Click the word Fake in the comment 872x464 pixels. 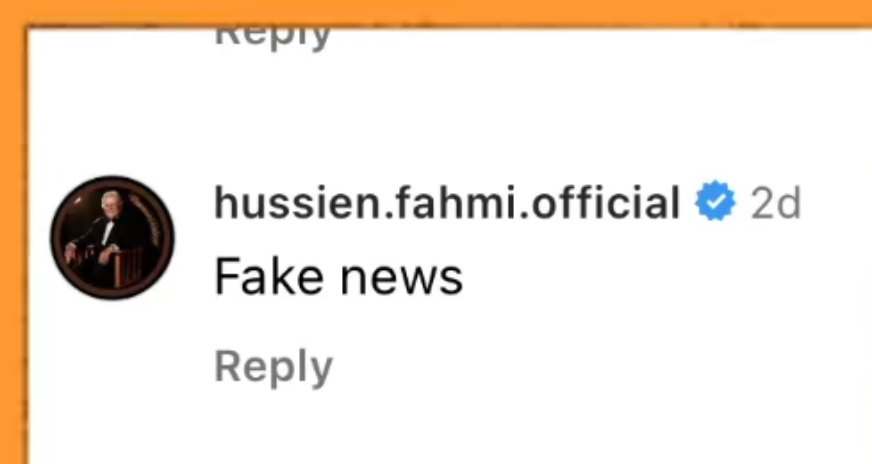point(269,277)
